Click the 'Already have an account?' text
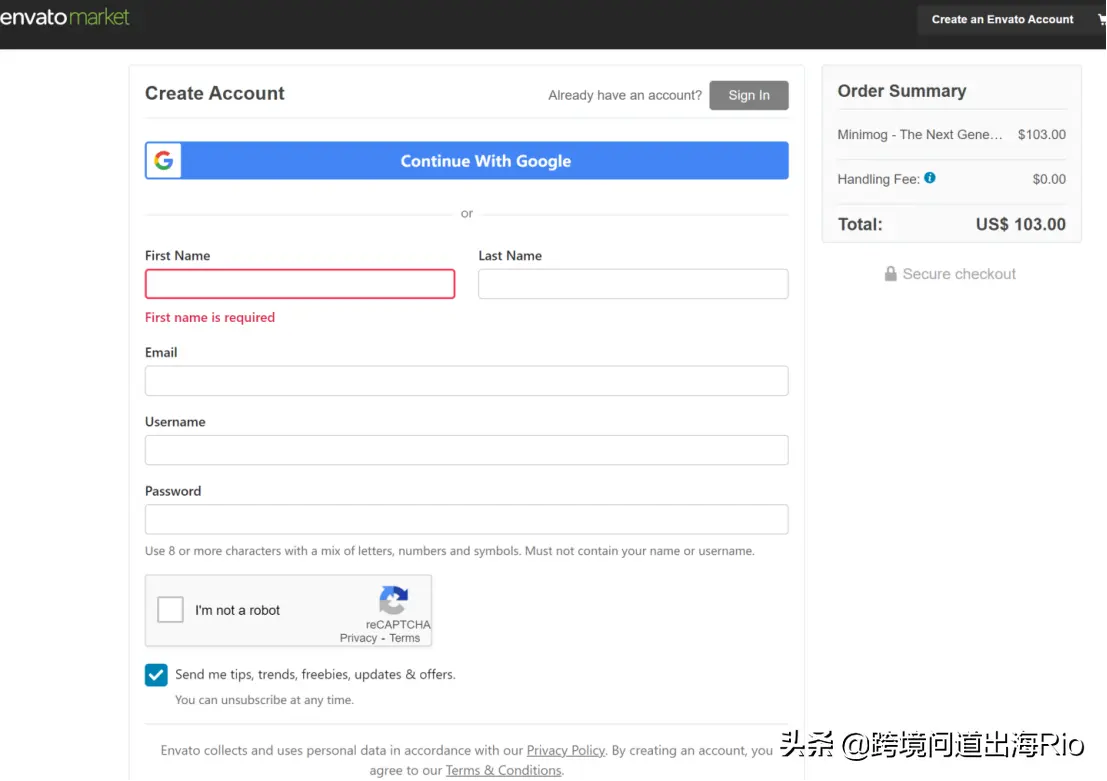 (x=625, y=95)
